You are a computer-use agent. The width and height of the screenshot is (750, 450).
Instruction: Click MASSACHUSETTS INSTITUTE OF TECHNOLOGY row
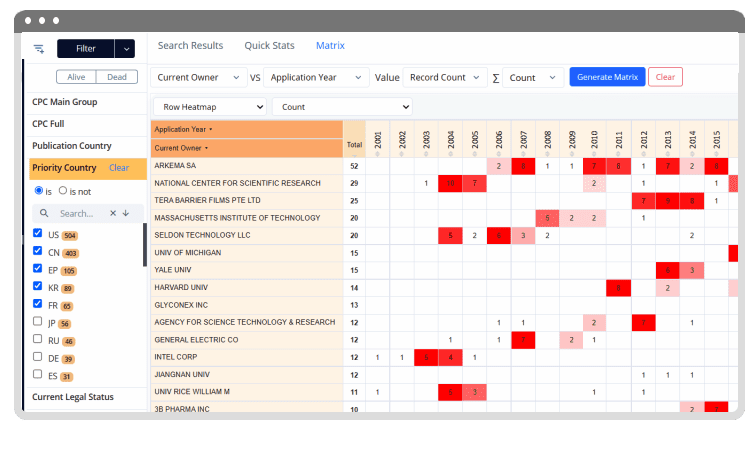[237, 218]
